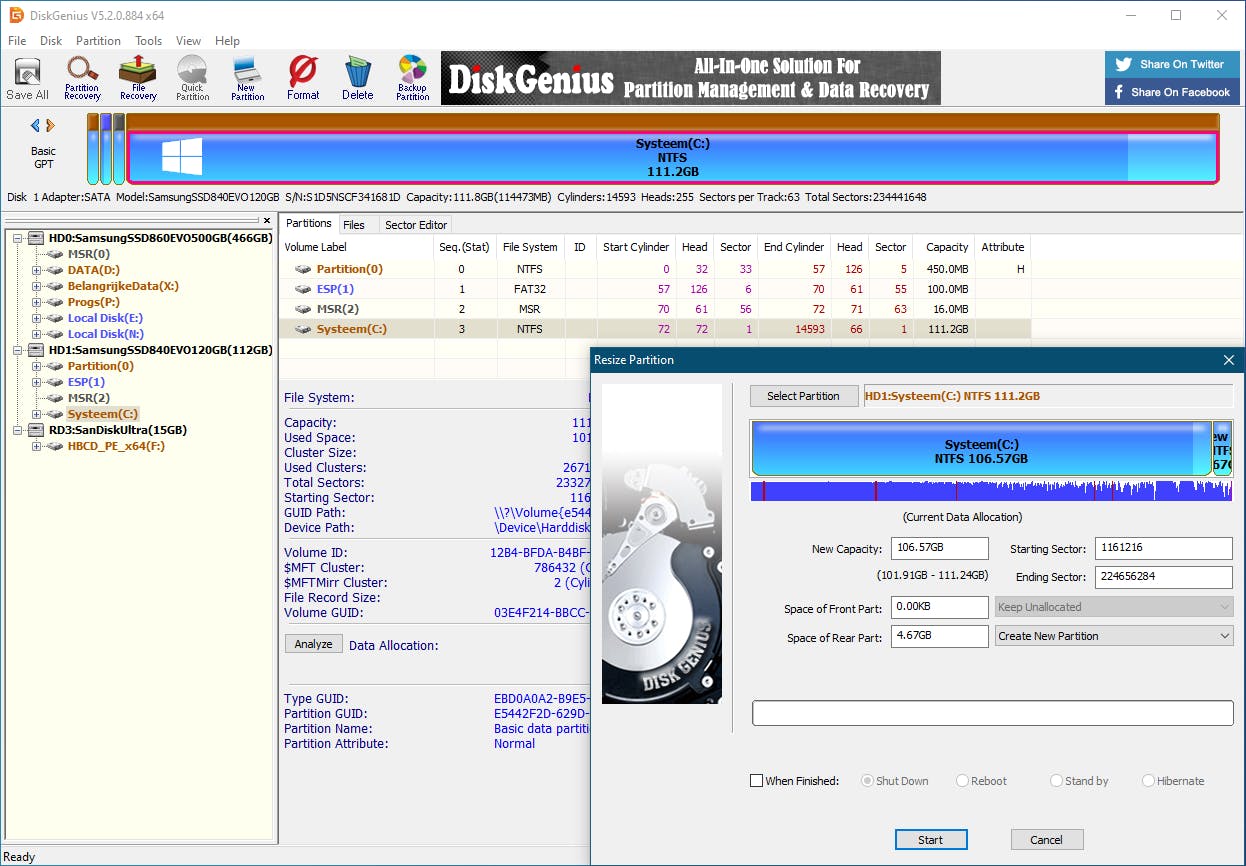
Task: Select MSR(2) row icon in table
Action: tap(303, 309)
